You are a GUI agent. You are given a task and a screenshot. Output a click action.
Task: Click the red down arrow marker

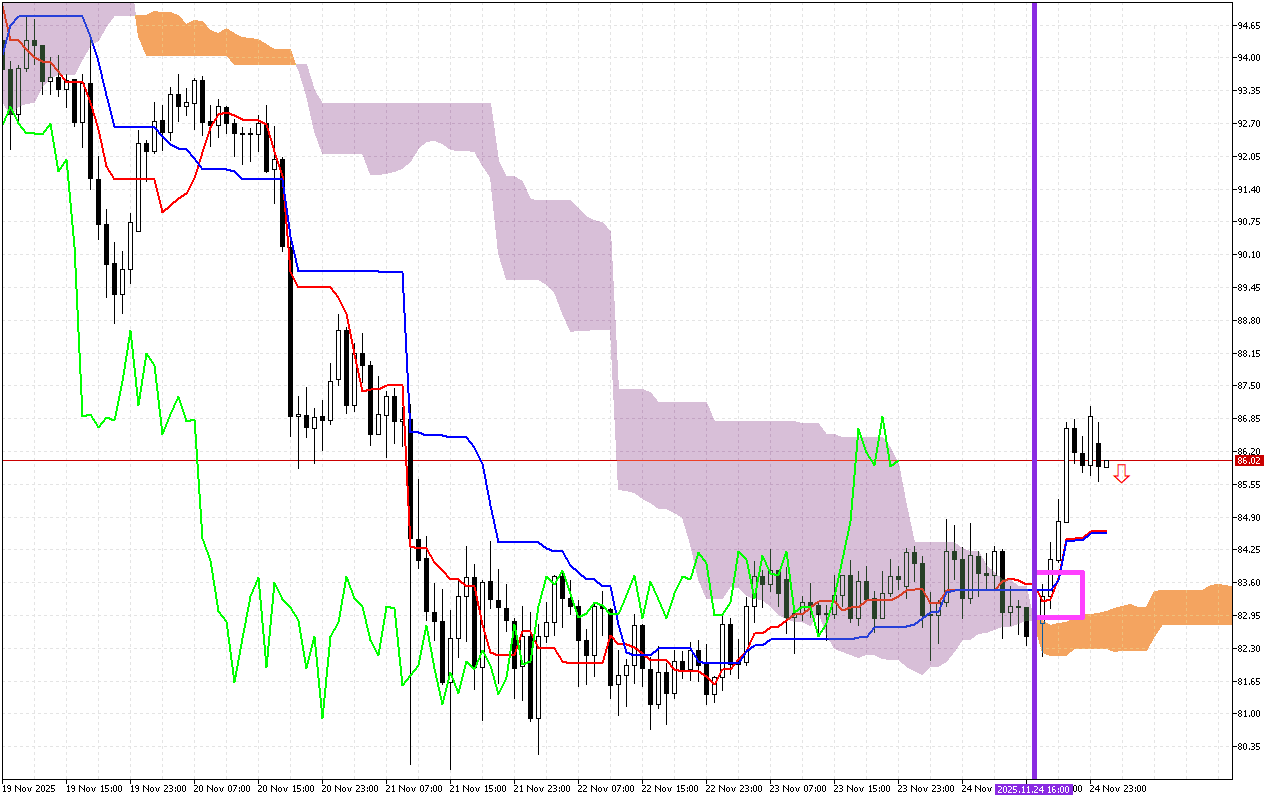tap(1122, 474)
